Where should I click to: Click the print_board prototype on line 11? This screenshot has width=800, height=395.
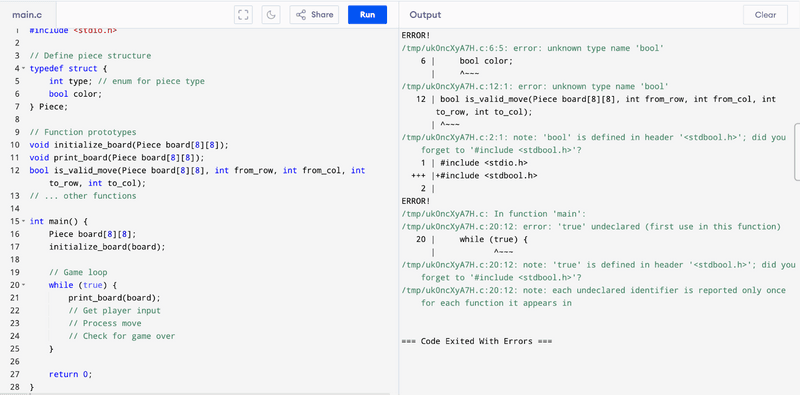point(117,158)
